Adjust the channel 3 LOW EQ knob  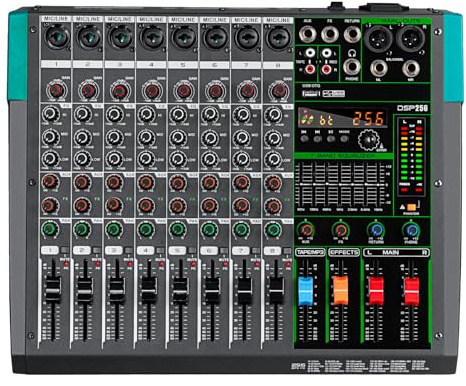tap(114, 159)
